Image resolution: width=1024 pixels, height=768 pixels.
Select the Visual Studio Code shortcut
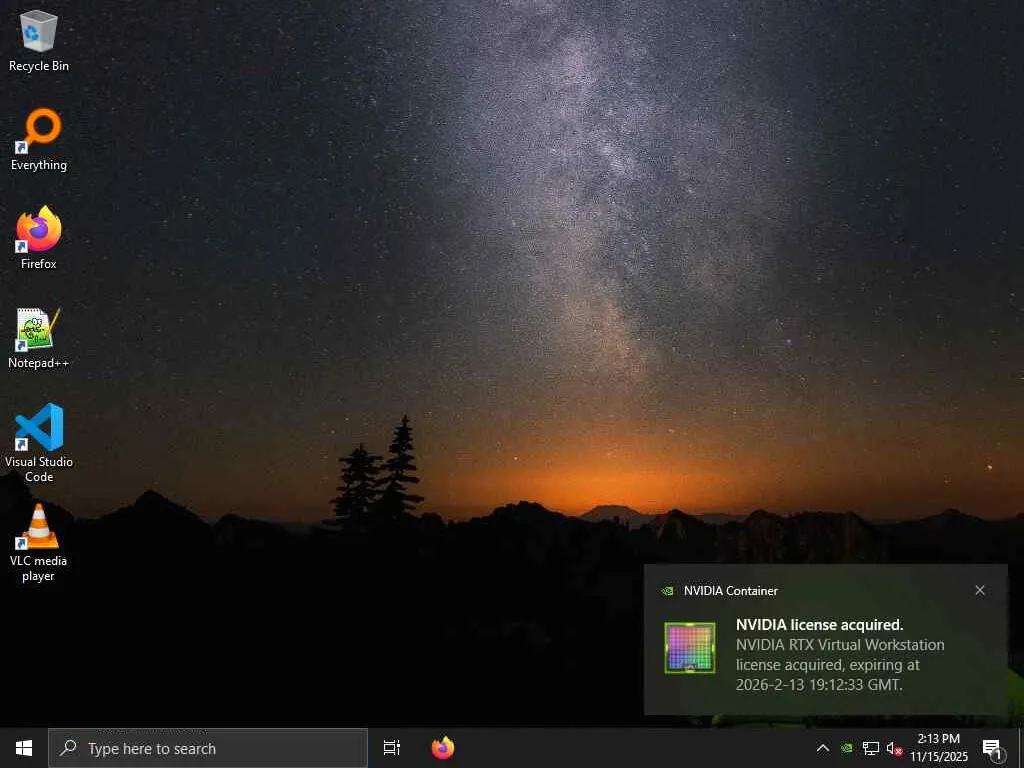click(39, 443)
